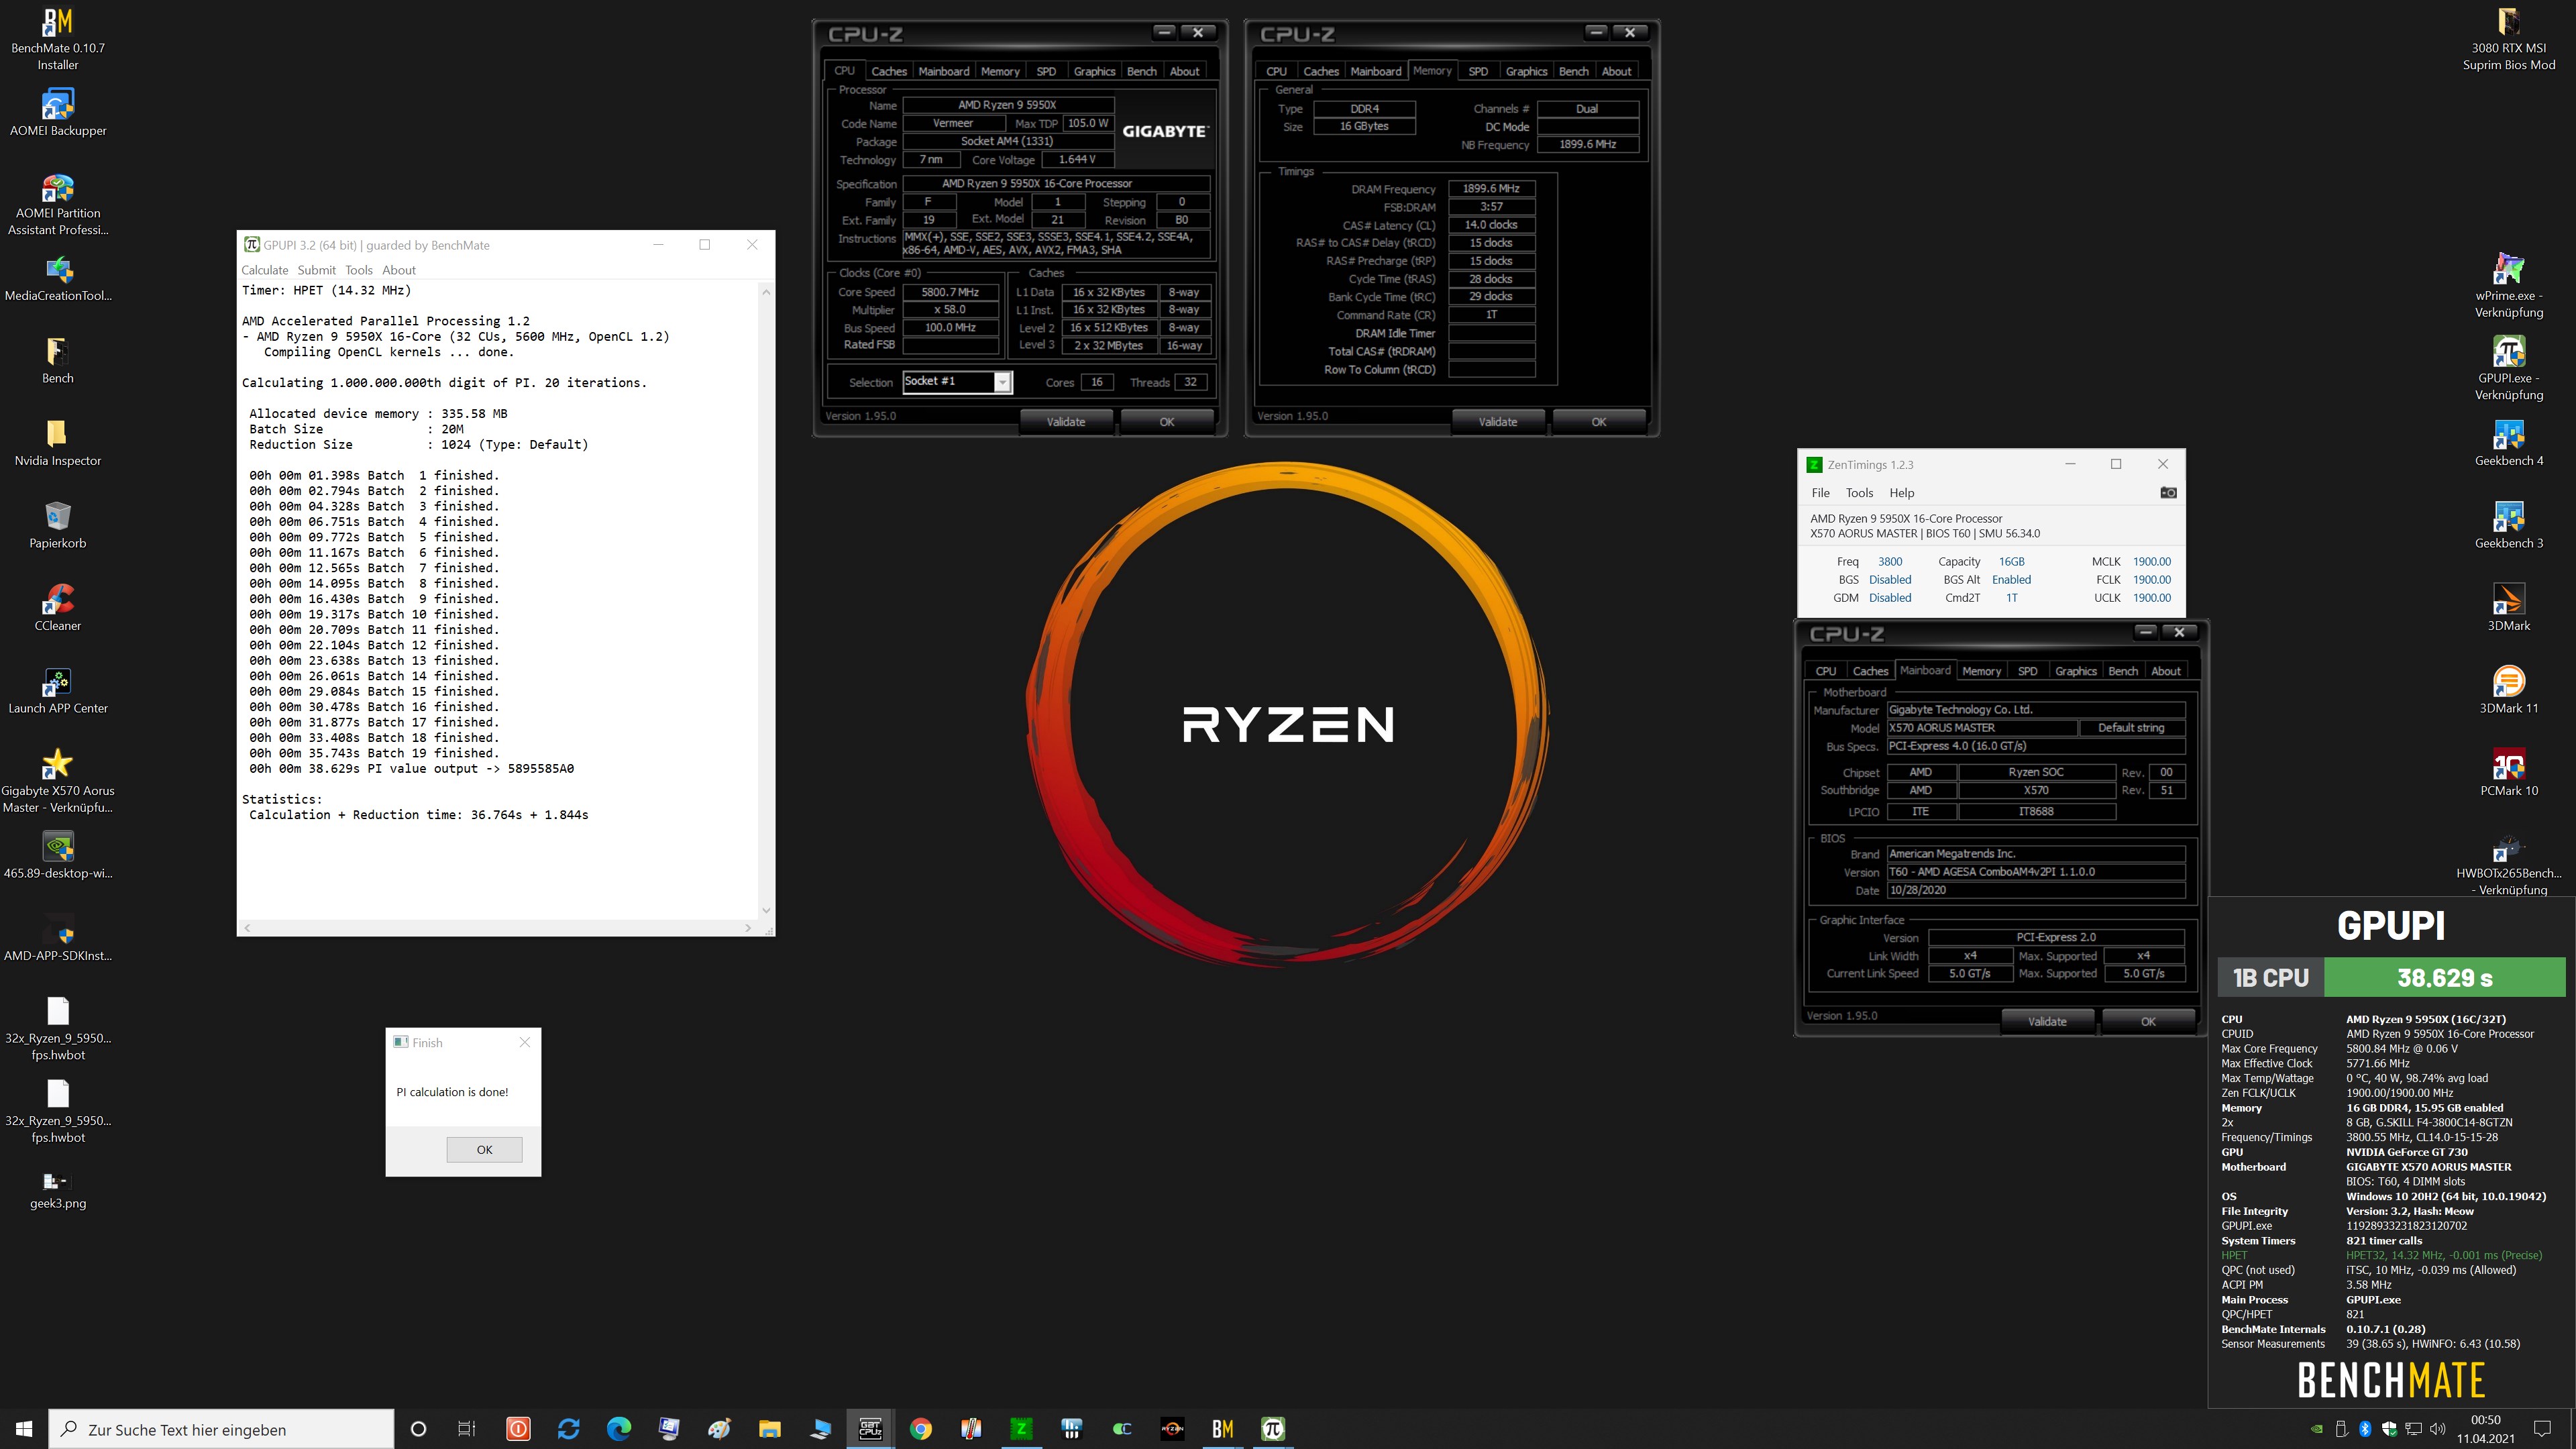Screen dimensions: 2576x1449
Task: Open the Windows Start menu
Action: coord(24,1429)
